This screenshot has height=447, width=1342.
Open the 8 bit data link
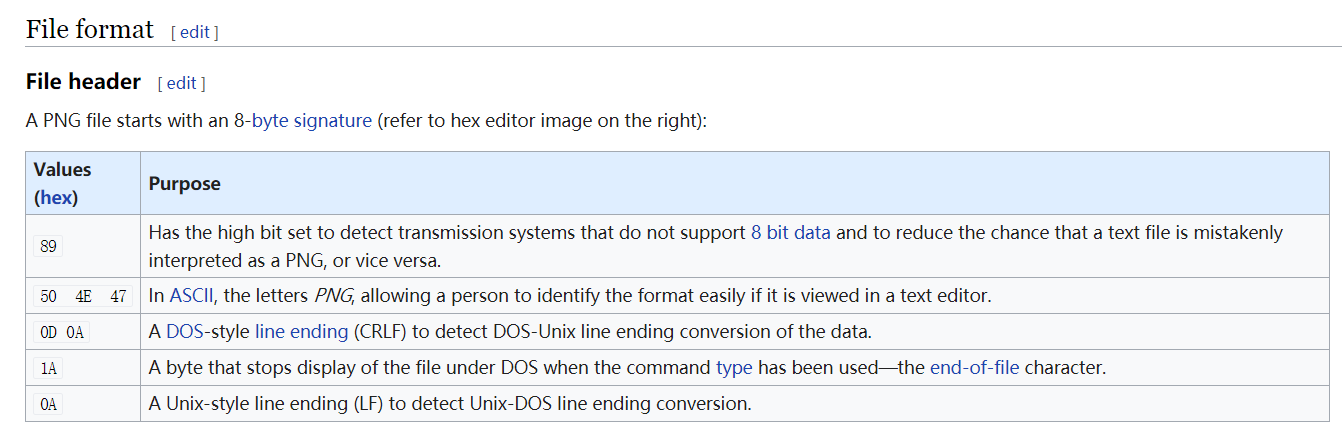pos(791,232)
